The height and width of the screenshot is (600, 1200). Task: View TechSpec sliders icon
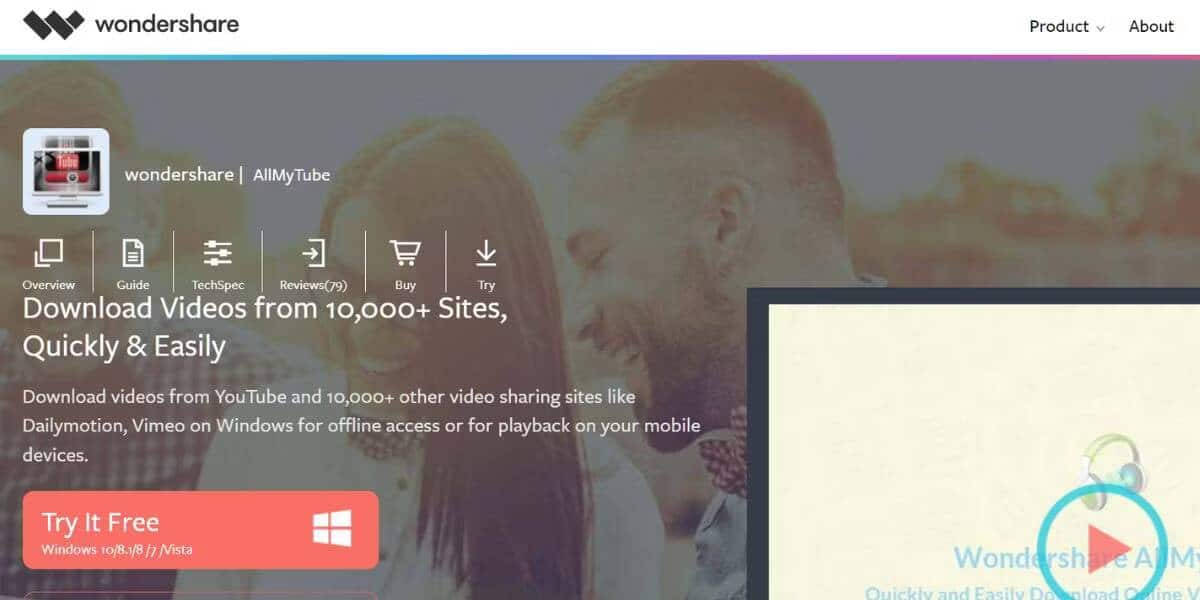tap(217, 253)
